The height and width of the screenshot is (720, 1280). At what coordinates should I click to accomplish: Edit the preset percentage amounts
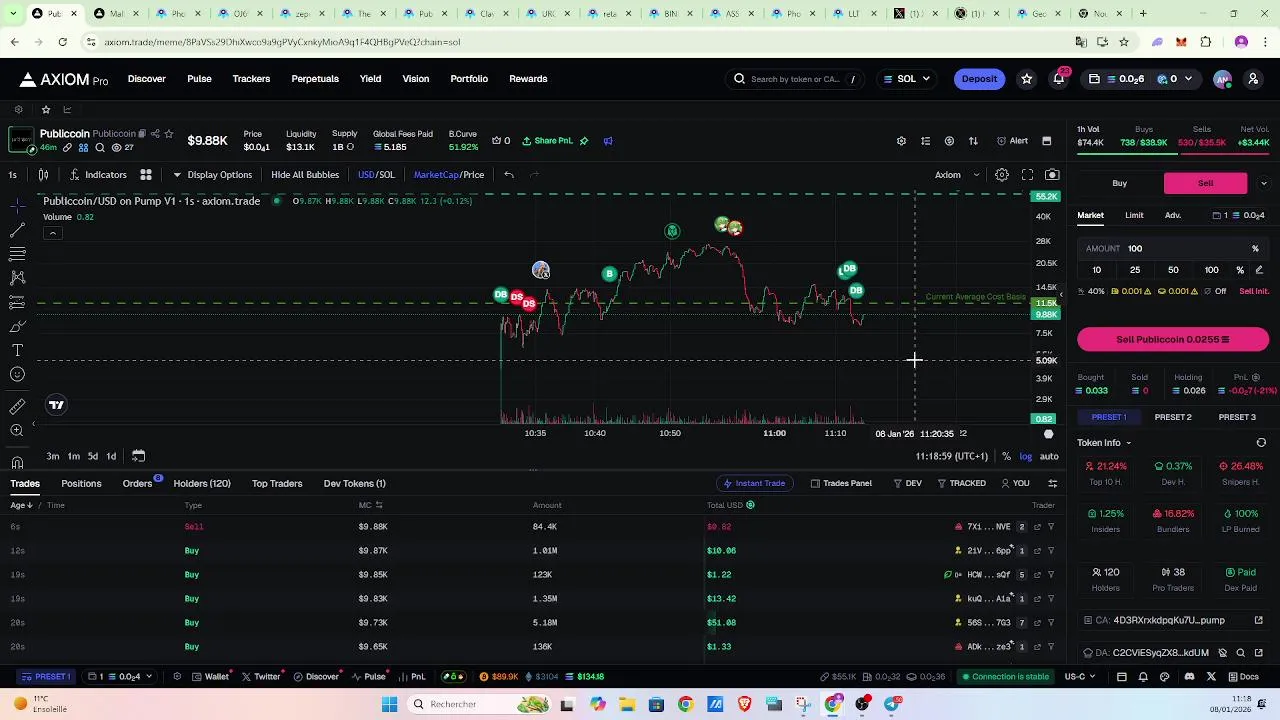[1259, 270]
